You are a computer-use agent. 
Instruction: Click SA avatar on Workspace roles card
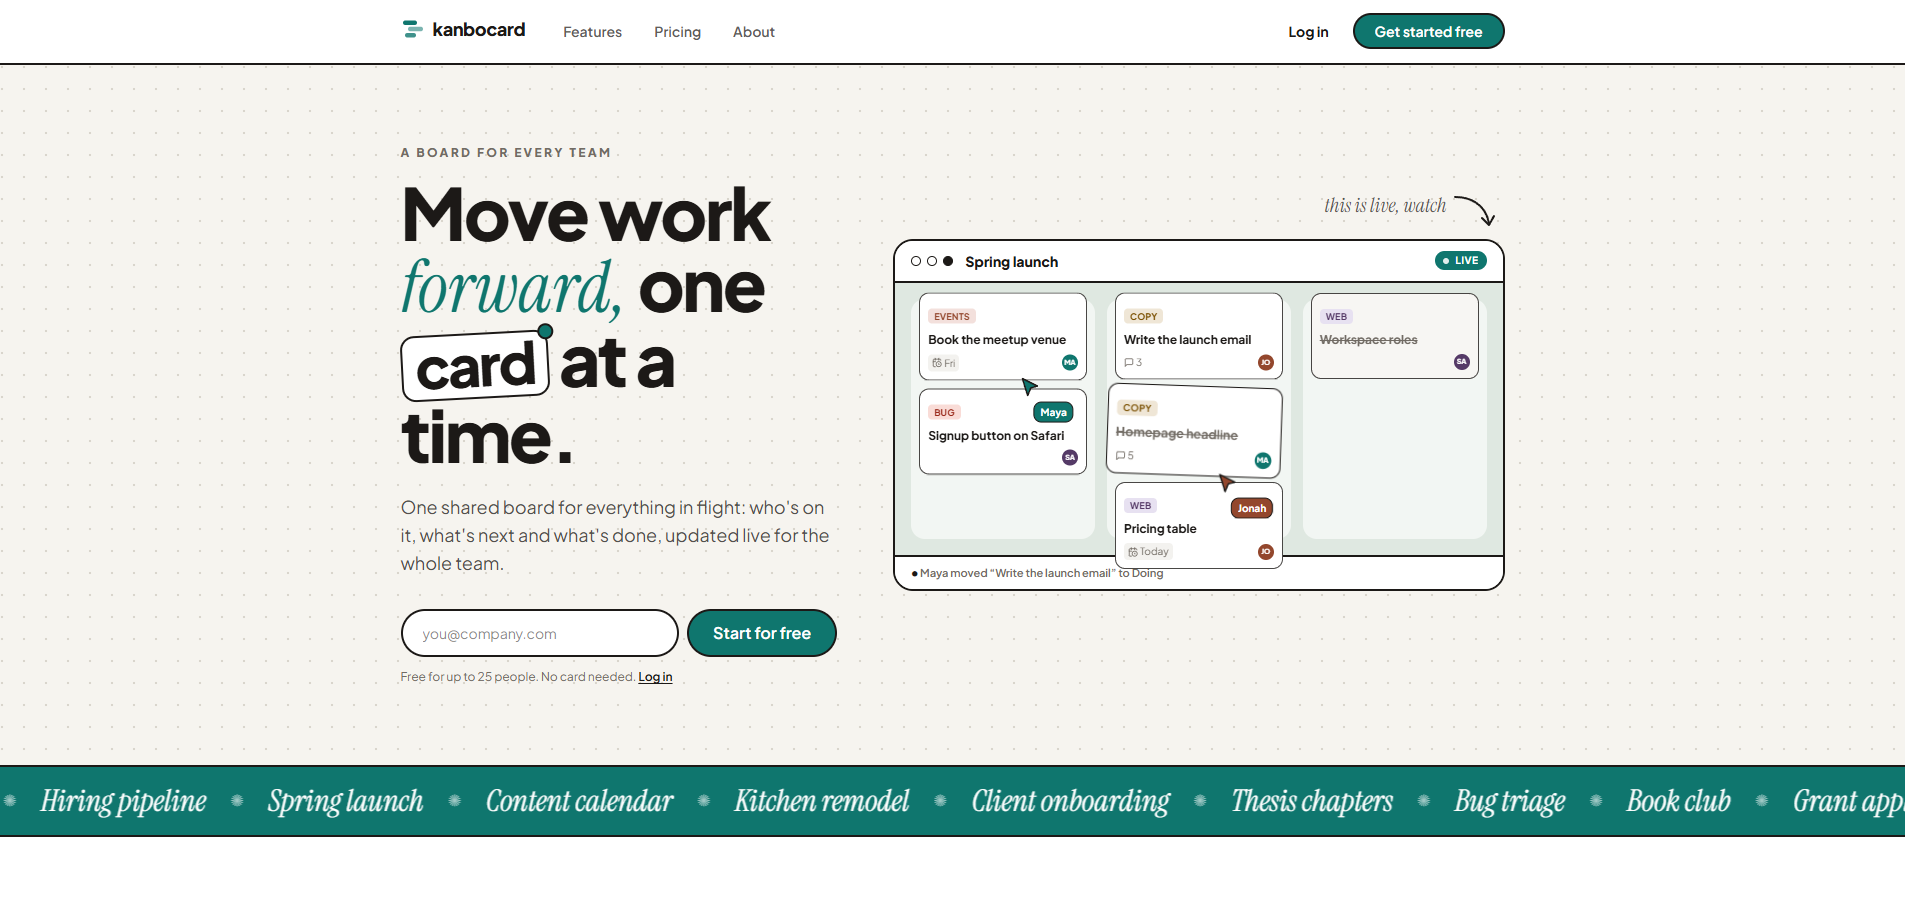point(1462,361)
